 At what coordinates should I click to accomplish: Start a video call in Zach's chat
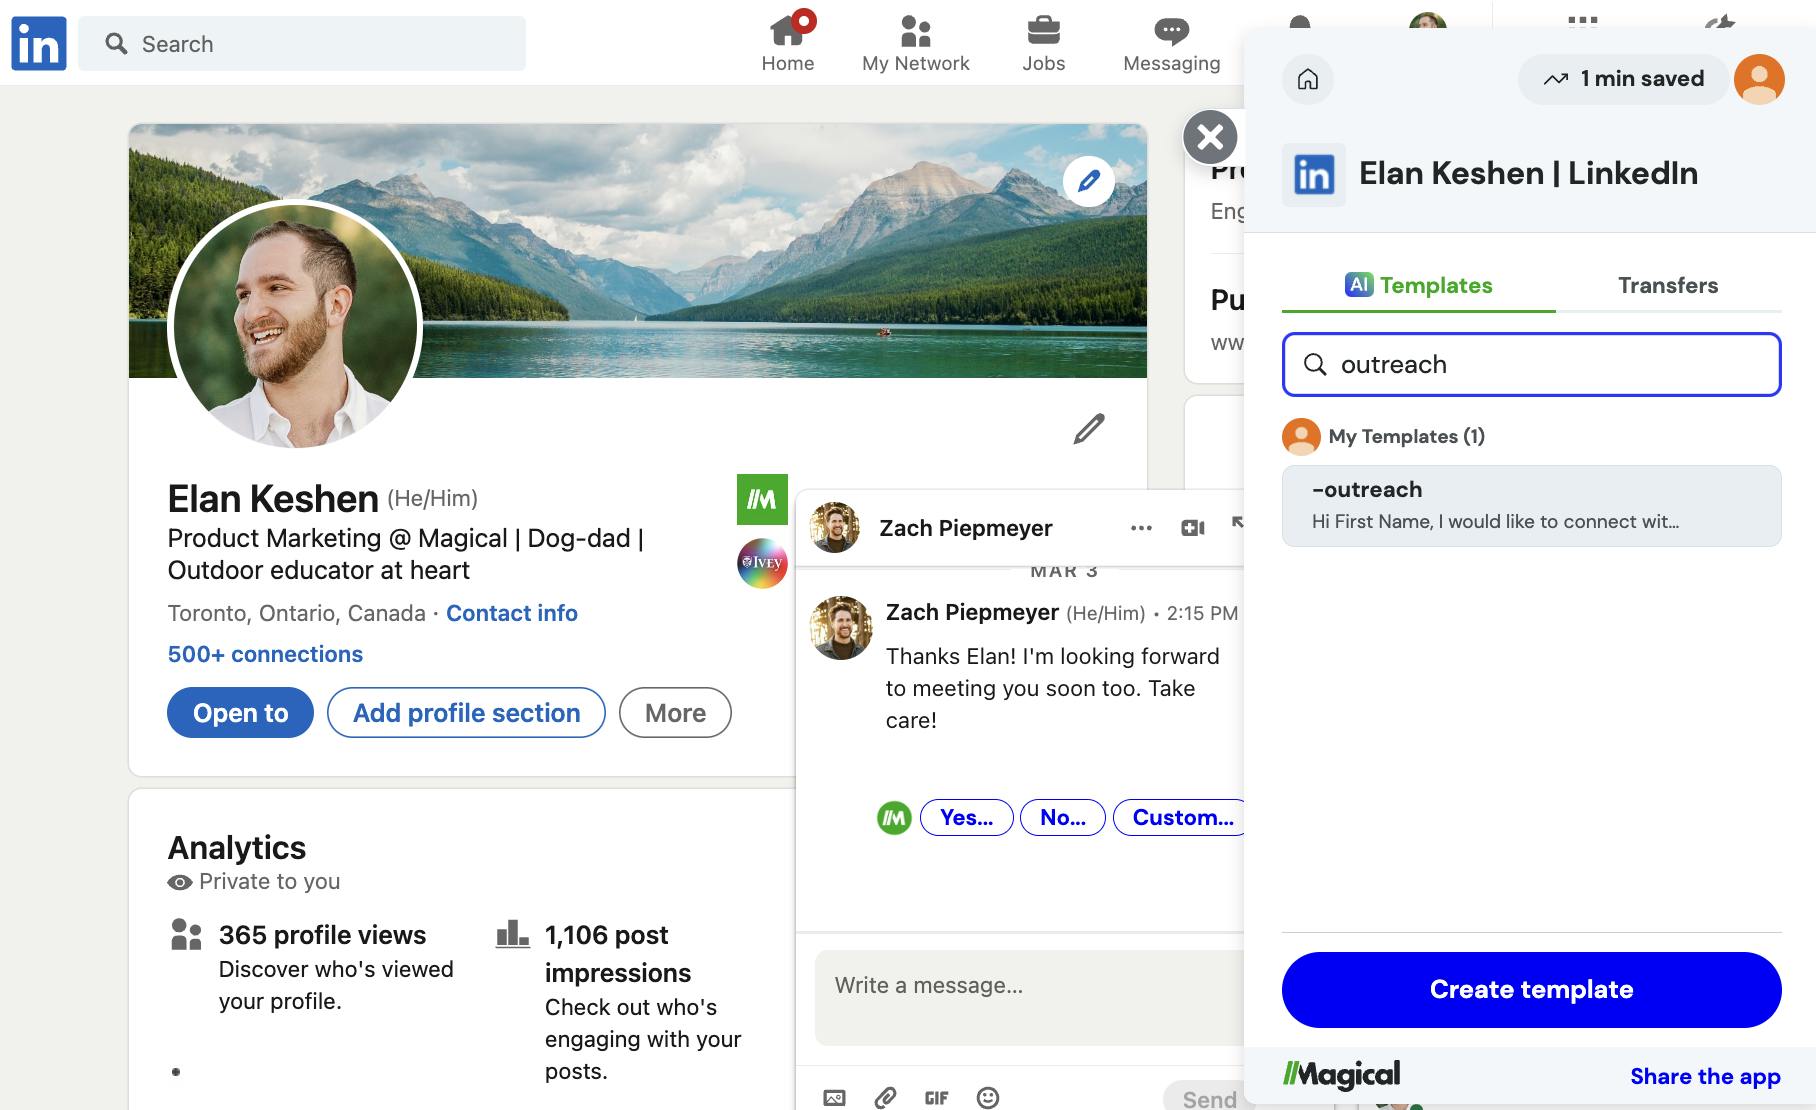(x=1192, y=528)
